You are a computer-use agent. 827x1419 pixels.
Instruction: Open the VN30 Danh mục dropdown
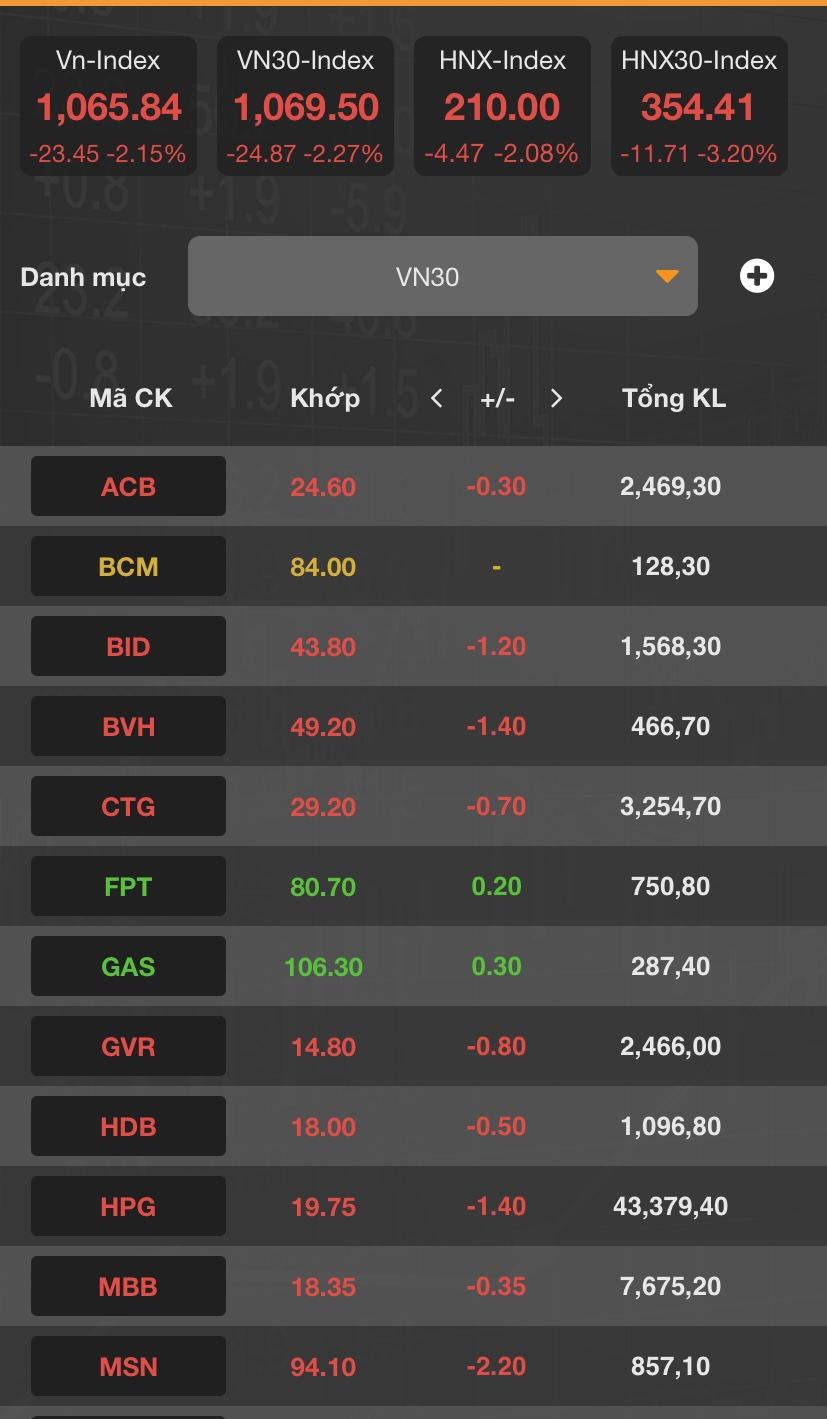[x=442, y=276]
